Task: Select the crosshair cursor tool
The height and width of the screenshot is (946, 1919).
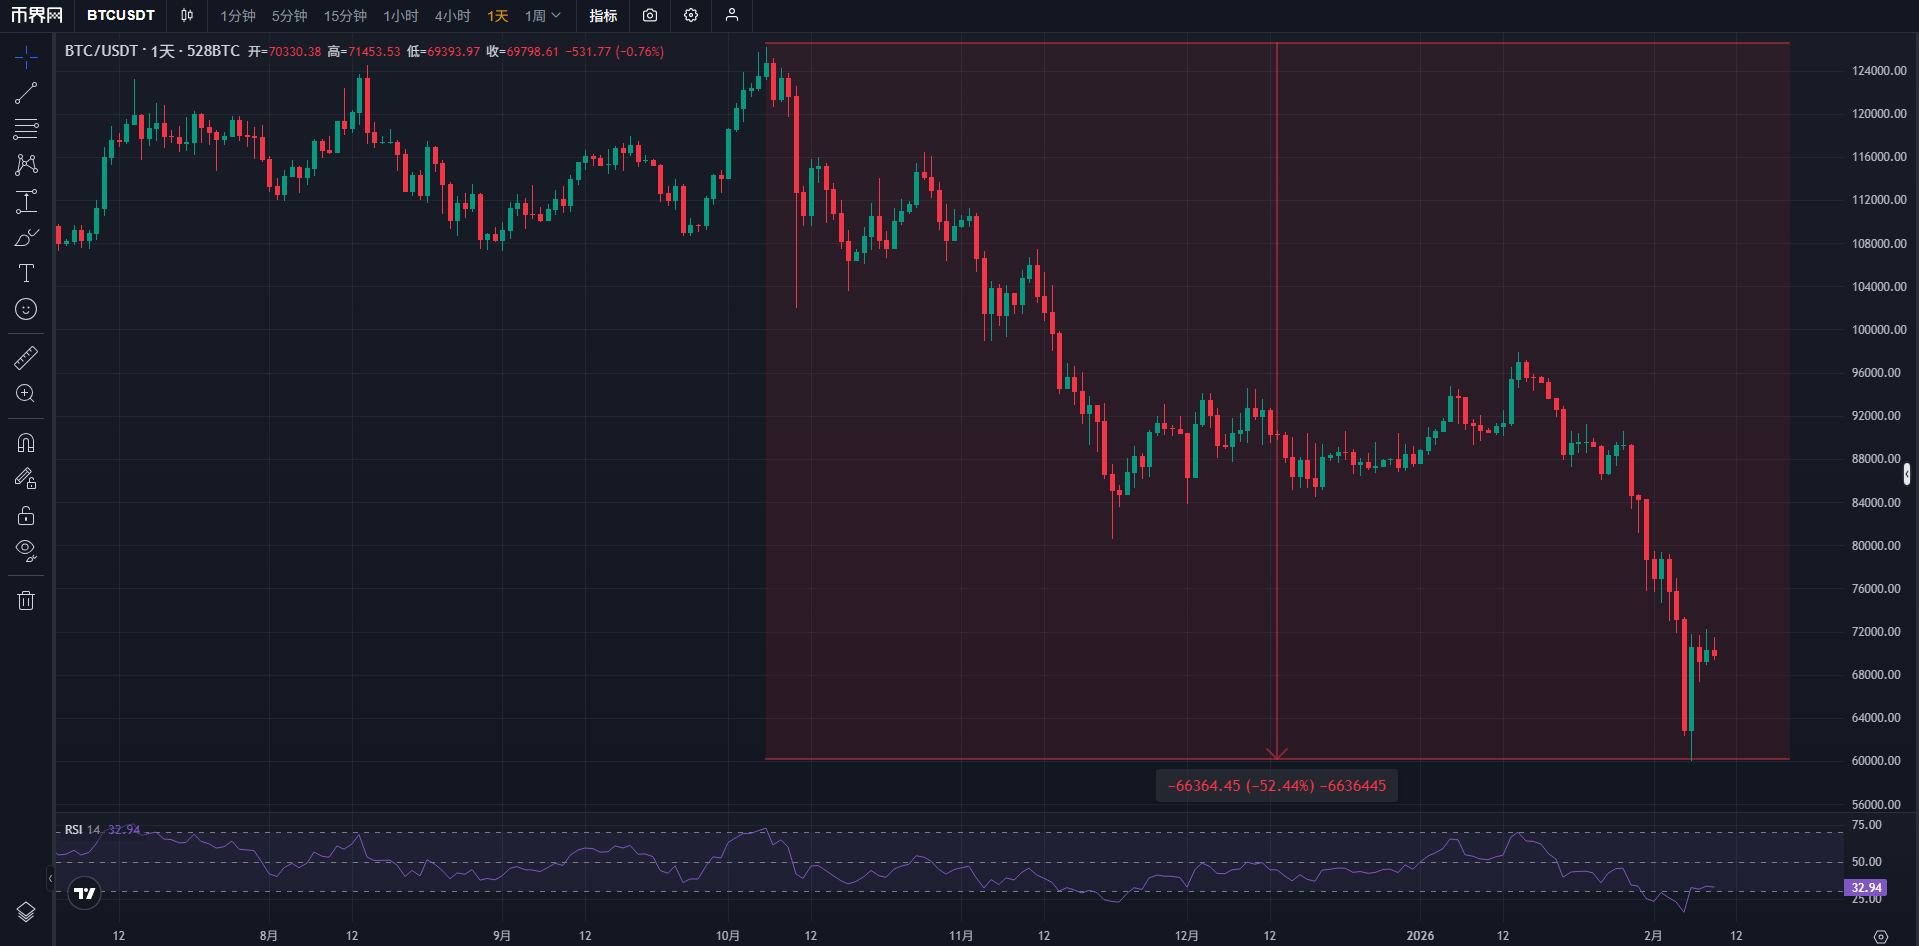Action: 26,57
